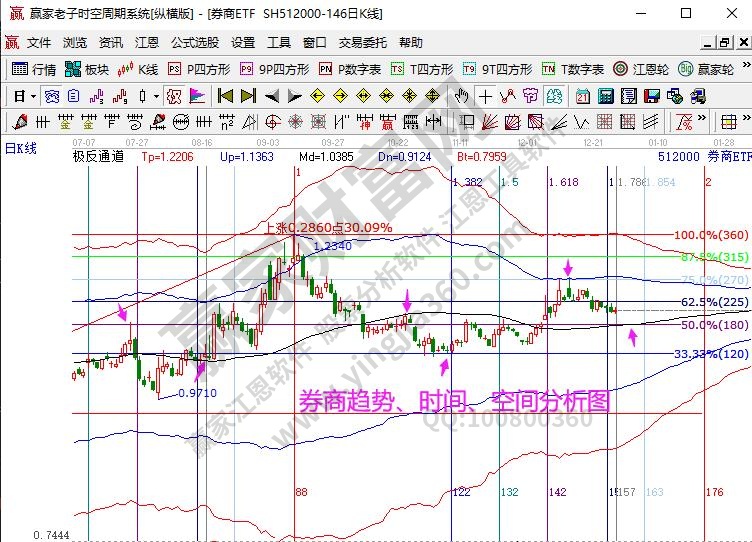
Task: Expand the 日 period dropdown arrow
Action: point(33,96)
